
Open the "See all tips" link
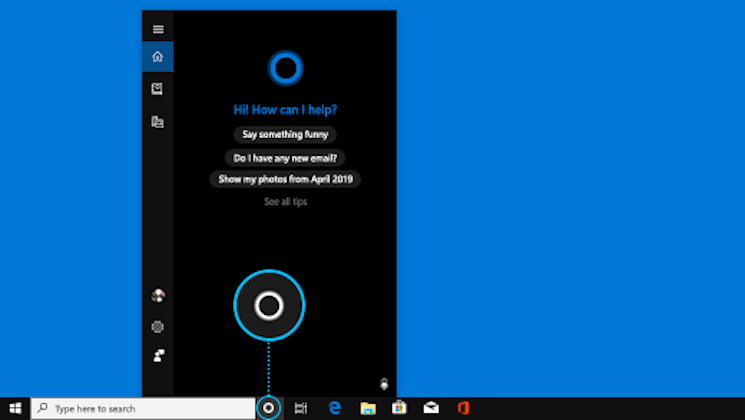[285, 202]
